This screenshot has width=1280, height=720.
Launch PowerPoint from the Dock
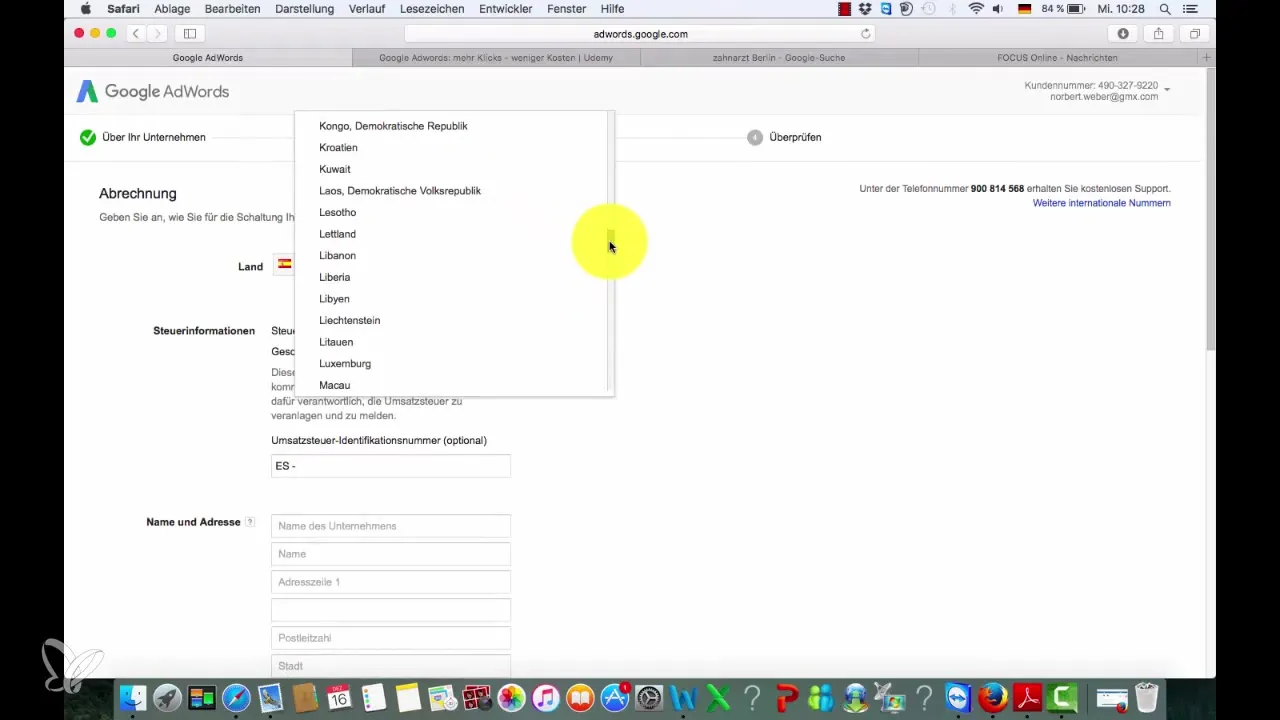(787, 697)
